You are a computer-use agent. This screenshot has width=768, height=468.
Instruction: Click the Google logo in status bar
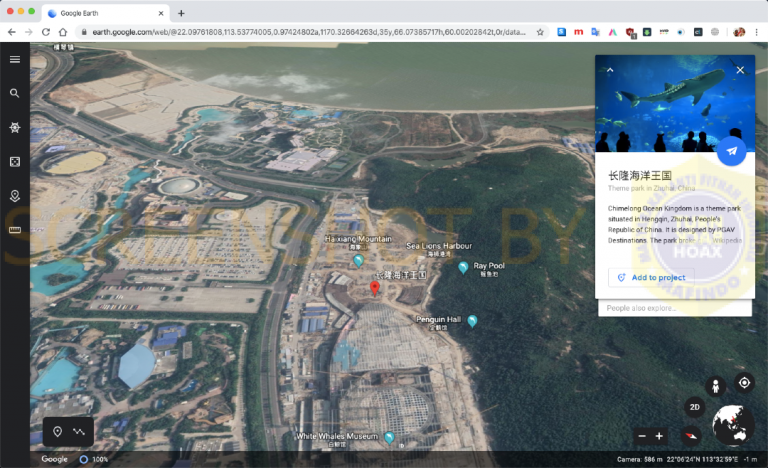(54, 459)
